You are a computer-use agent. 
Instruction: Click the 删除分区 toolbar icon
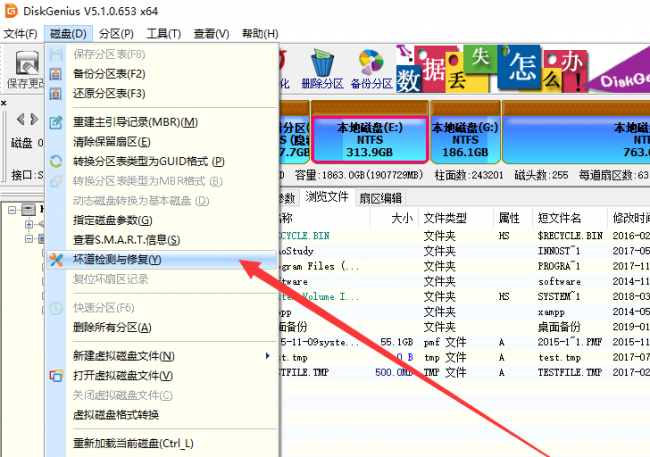point(322,69)
